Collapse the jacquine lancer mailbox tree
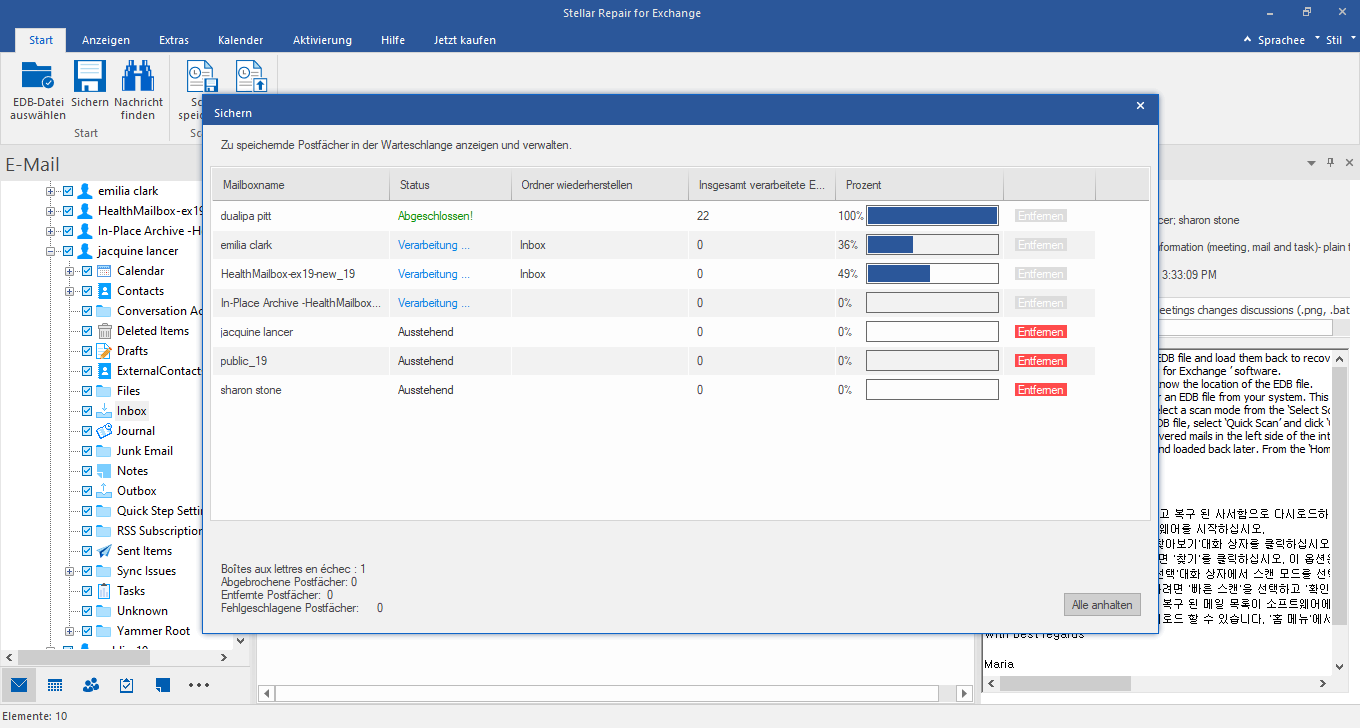The height and width of the screenshot is (728, 1360). tap(51, 251)
